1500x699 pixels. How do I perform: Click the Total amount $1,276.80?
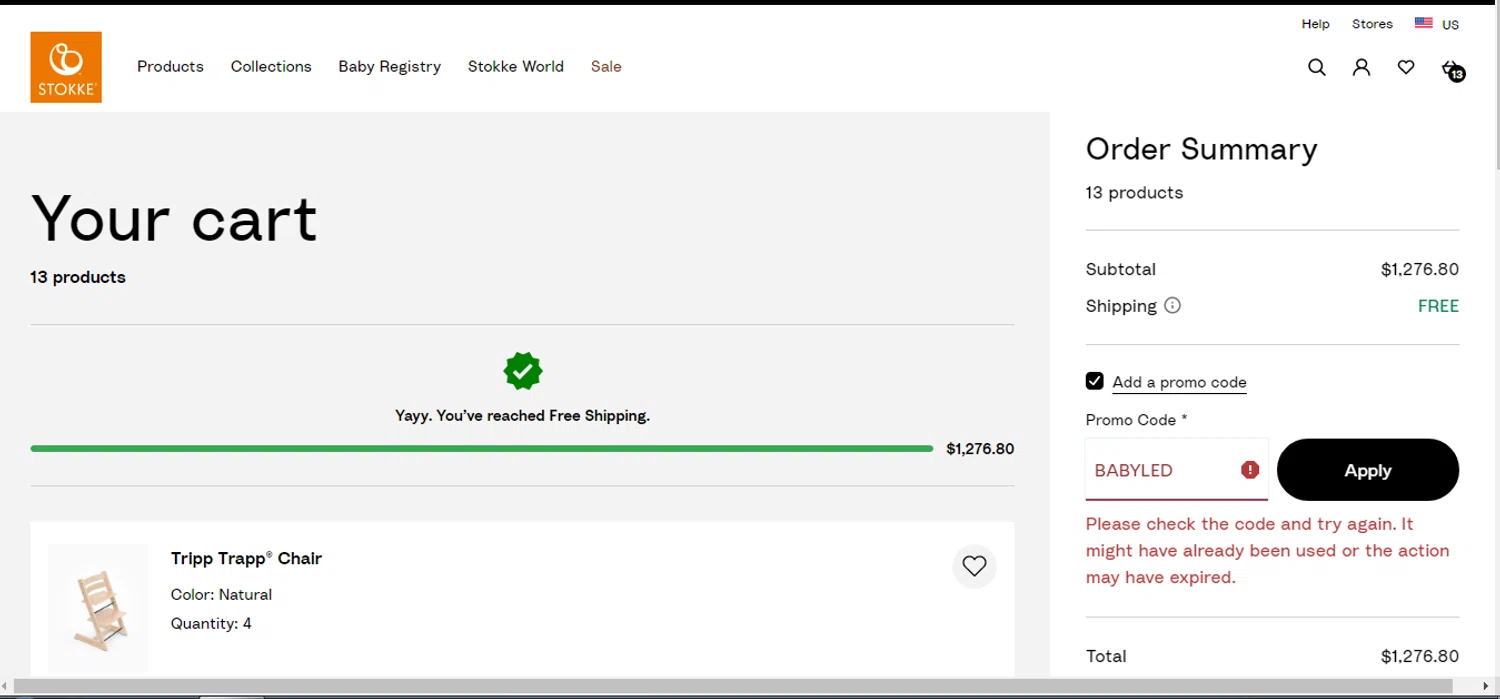point(1420,656)
